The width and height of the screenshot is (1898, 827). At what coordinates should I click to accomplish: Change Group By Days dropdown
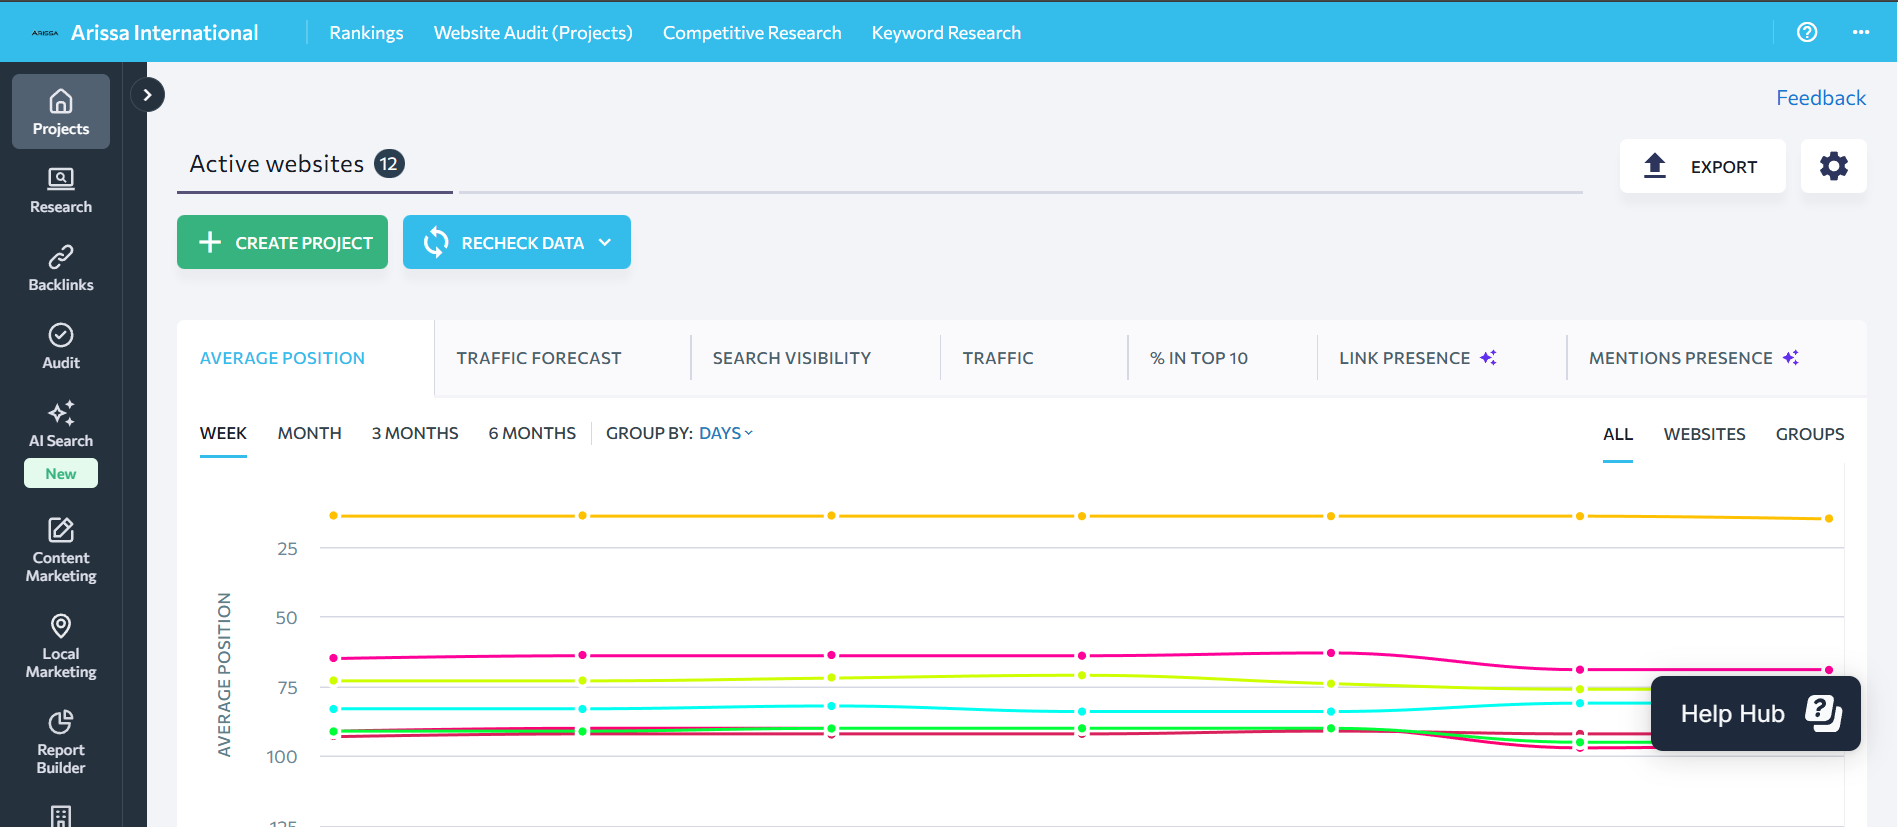point(725,433)
